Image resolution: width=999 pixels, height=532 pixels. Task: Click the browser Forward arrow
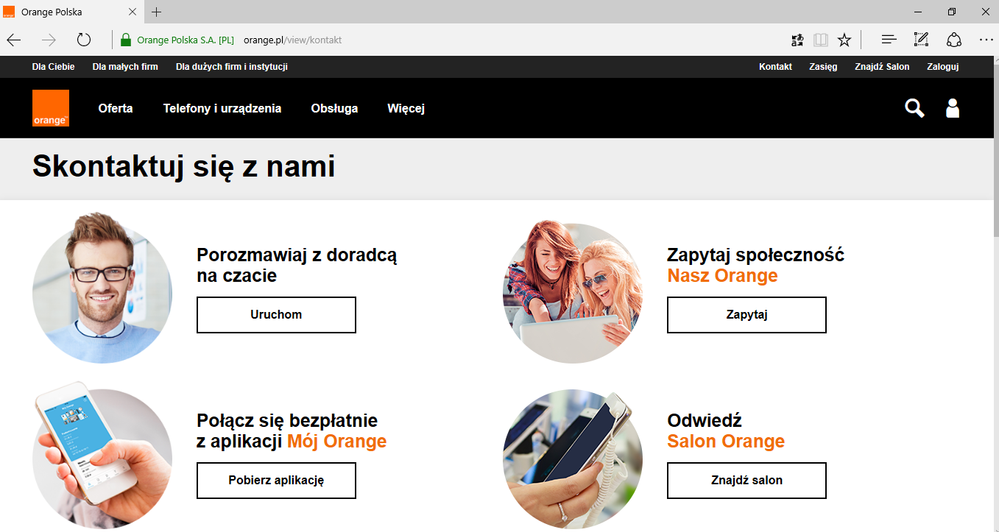pos(48,40)
